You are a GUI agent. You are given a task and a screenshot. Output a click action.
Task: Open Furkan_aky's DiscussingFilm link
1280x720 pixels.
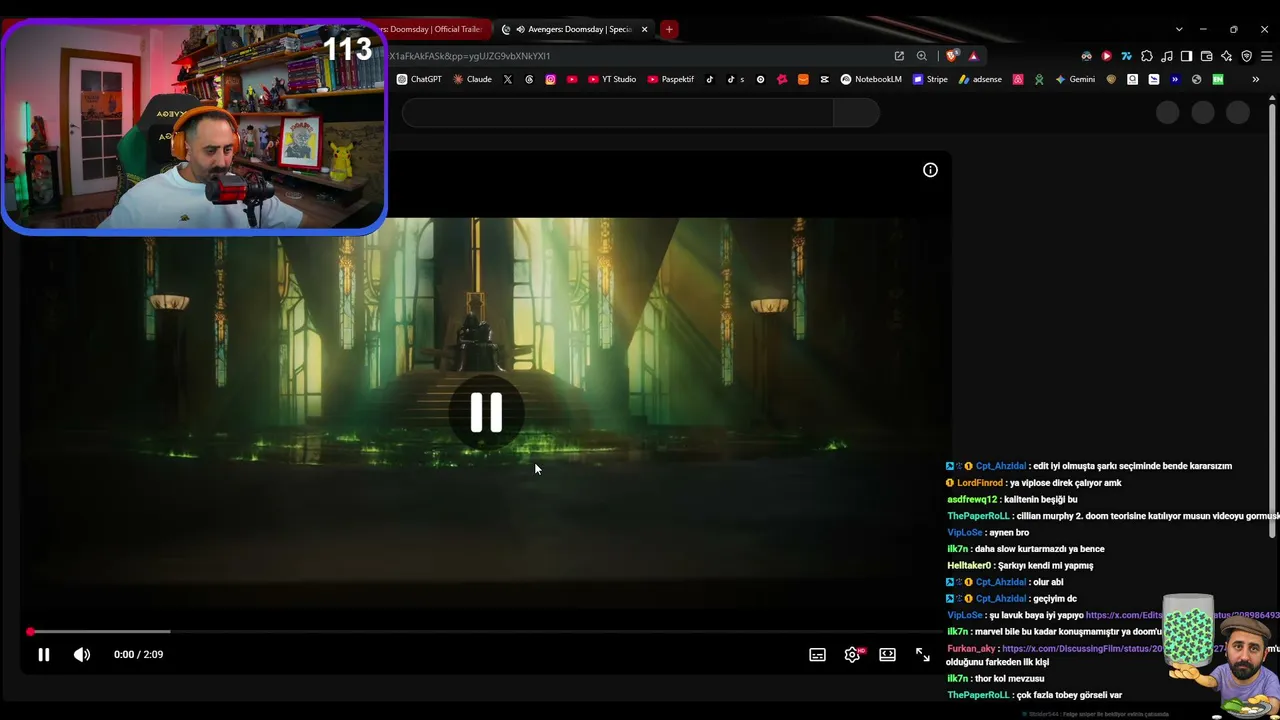[x=1084, y=649]
